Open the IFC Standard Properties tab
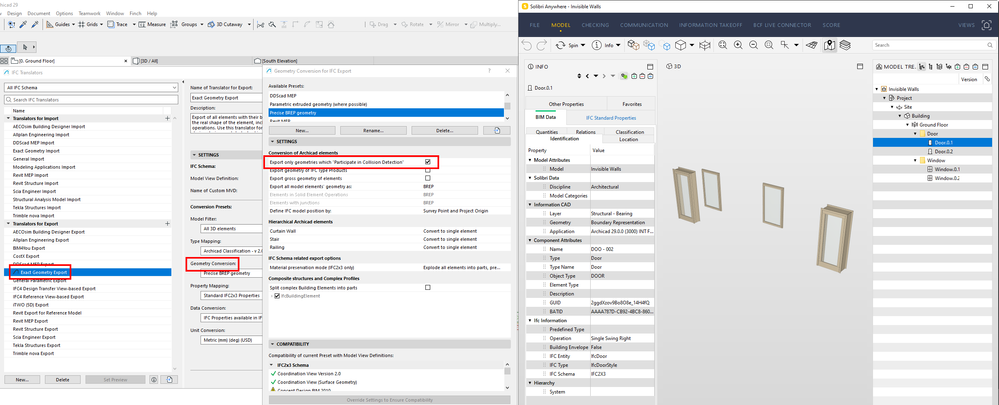This screenshot has height=405, width=999. (x=610, y=118)
